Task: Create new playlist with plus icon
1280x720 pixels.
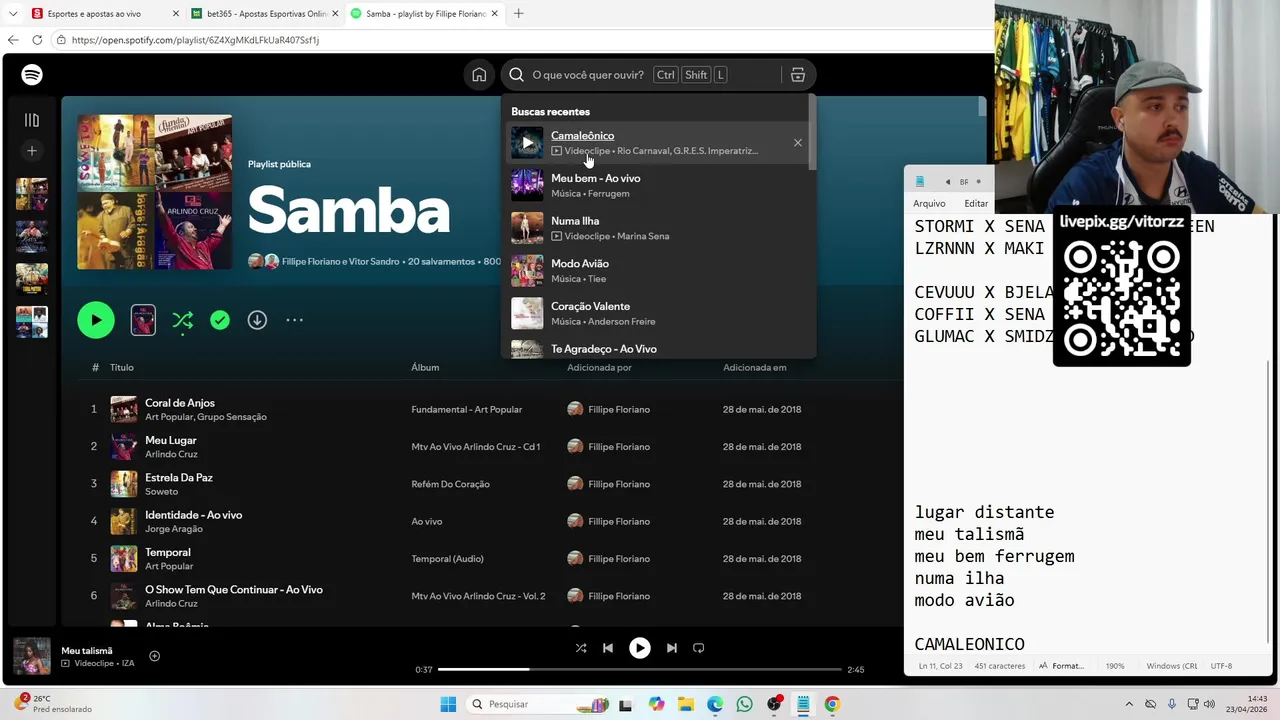Action: click(32, 151)
